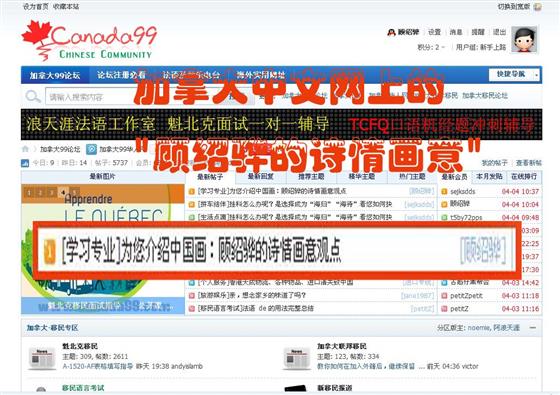Open 加拿大99论坛 in navigation bar
This screenshot has width=560, height=395.
[x=55, y=75]
